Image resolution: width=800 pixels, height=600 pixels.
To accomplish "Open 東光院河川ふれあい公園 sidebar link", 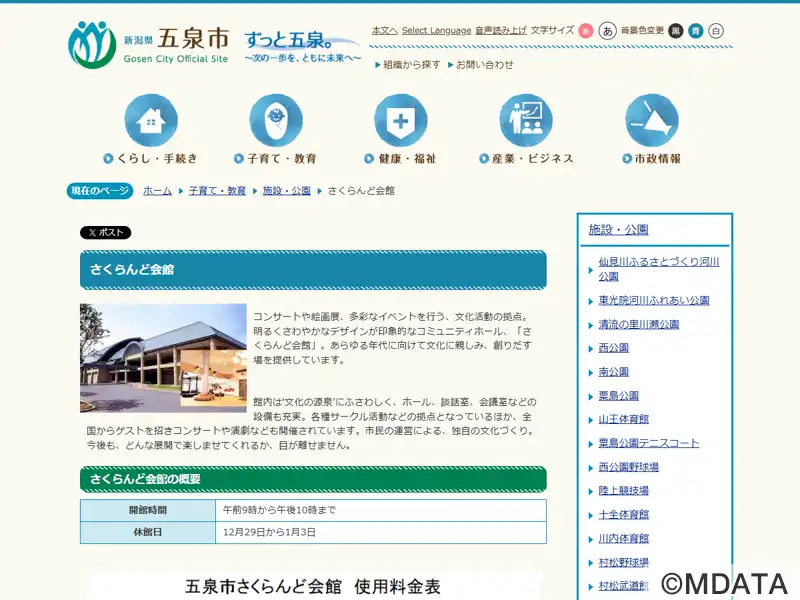I will tap(654, 301).
